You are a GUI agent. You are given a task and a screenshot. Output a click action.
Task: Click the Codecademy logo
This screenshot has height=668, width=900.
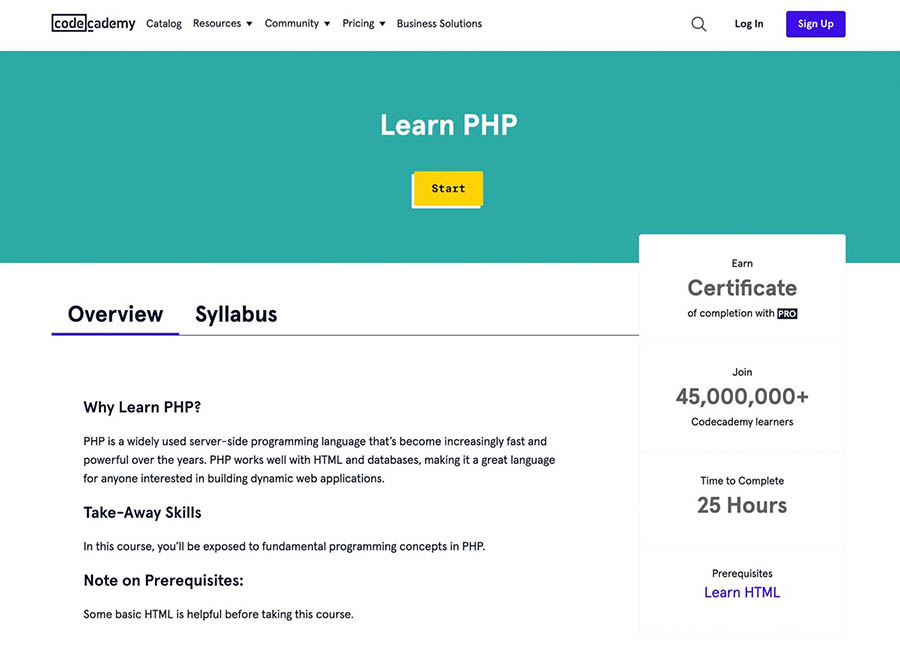(93, 24)
